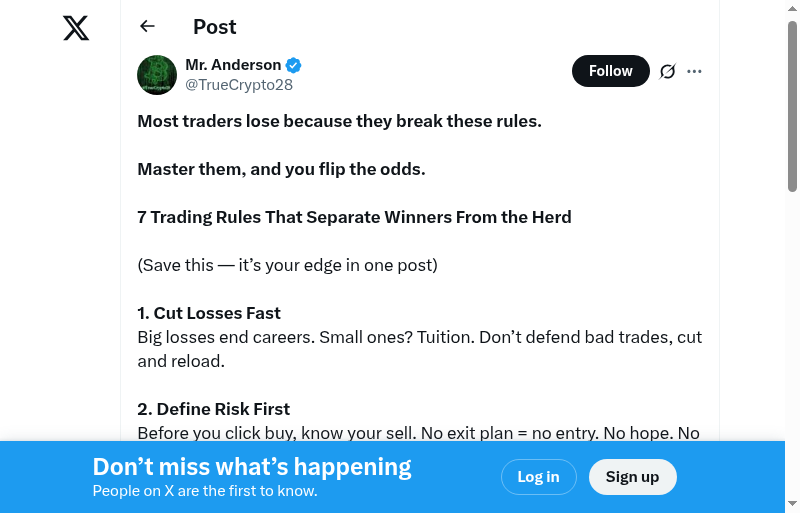Image resolution: width=800 pixels, height=513 pixels.
Task: Open the three-dot More menu
Action: point(695,71)
